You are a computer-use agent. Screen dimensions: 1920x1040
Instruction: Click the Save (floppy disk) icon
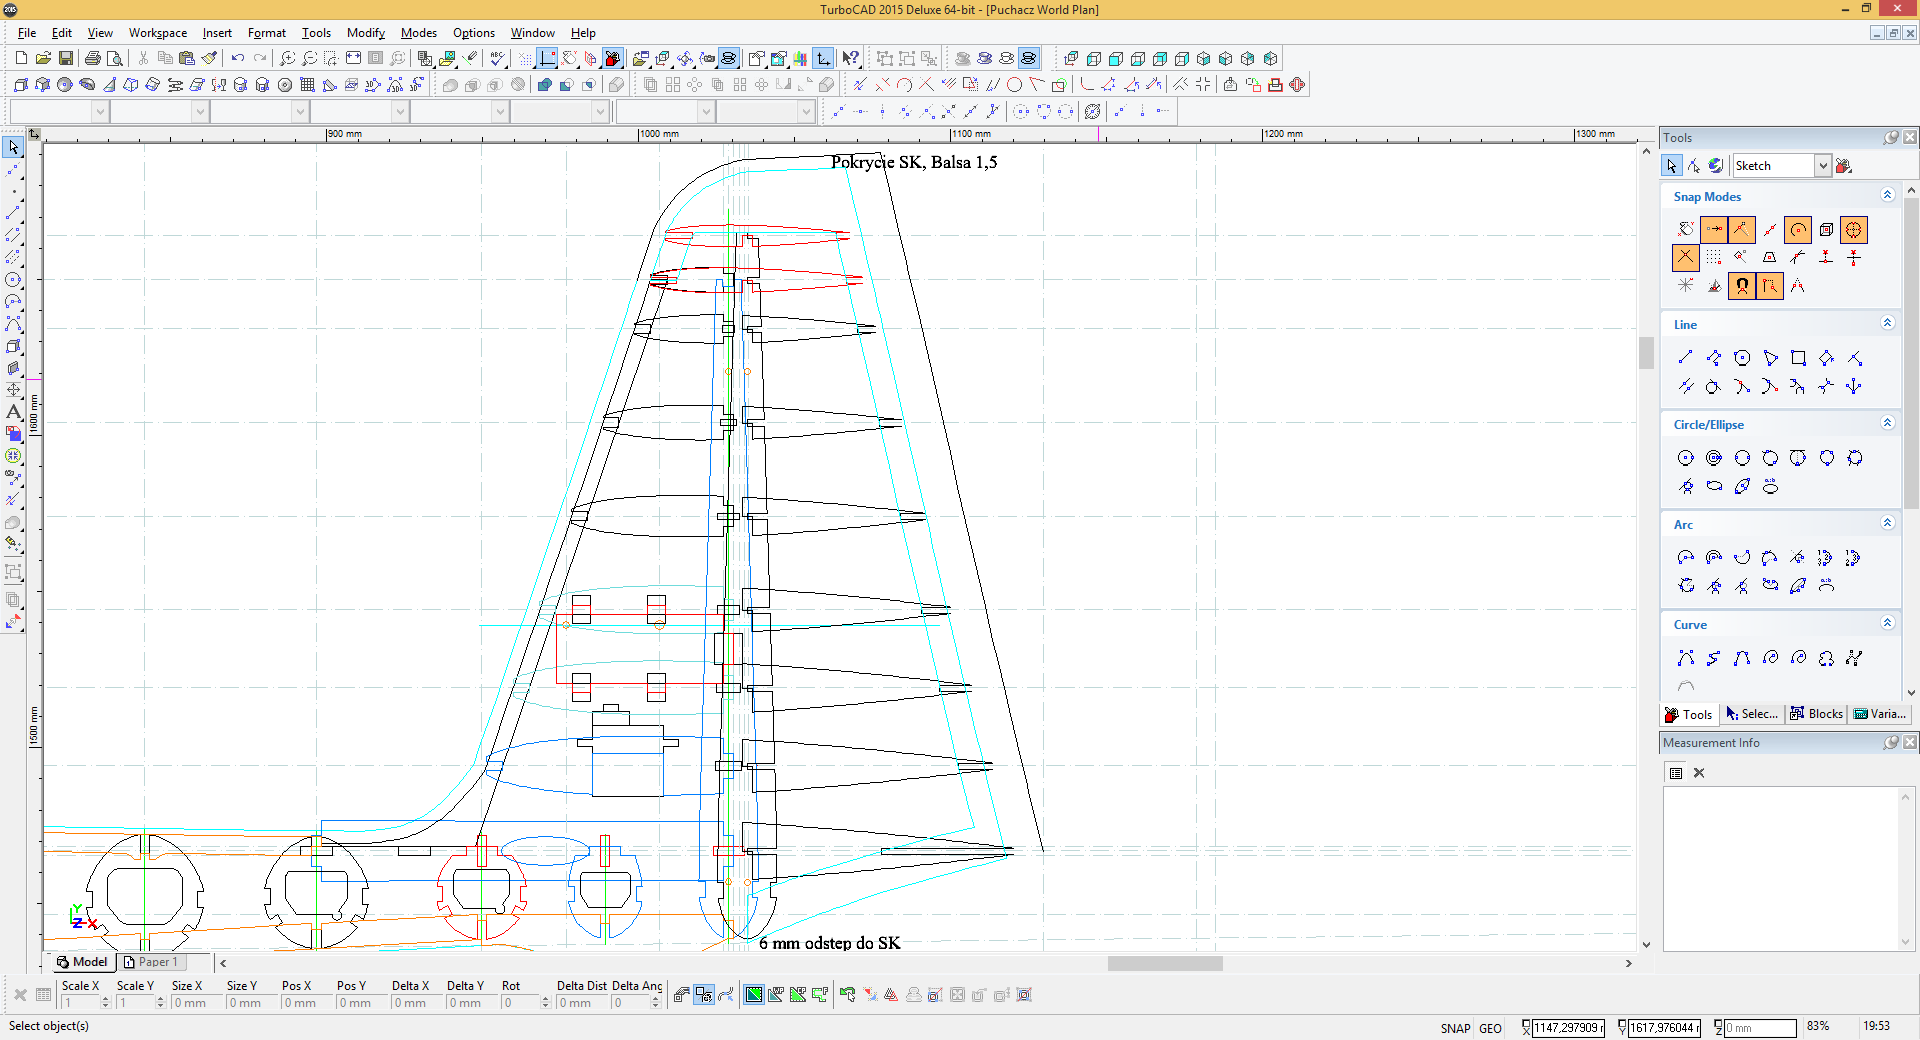point(66,59)
